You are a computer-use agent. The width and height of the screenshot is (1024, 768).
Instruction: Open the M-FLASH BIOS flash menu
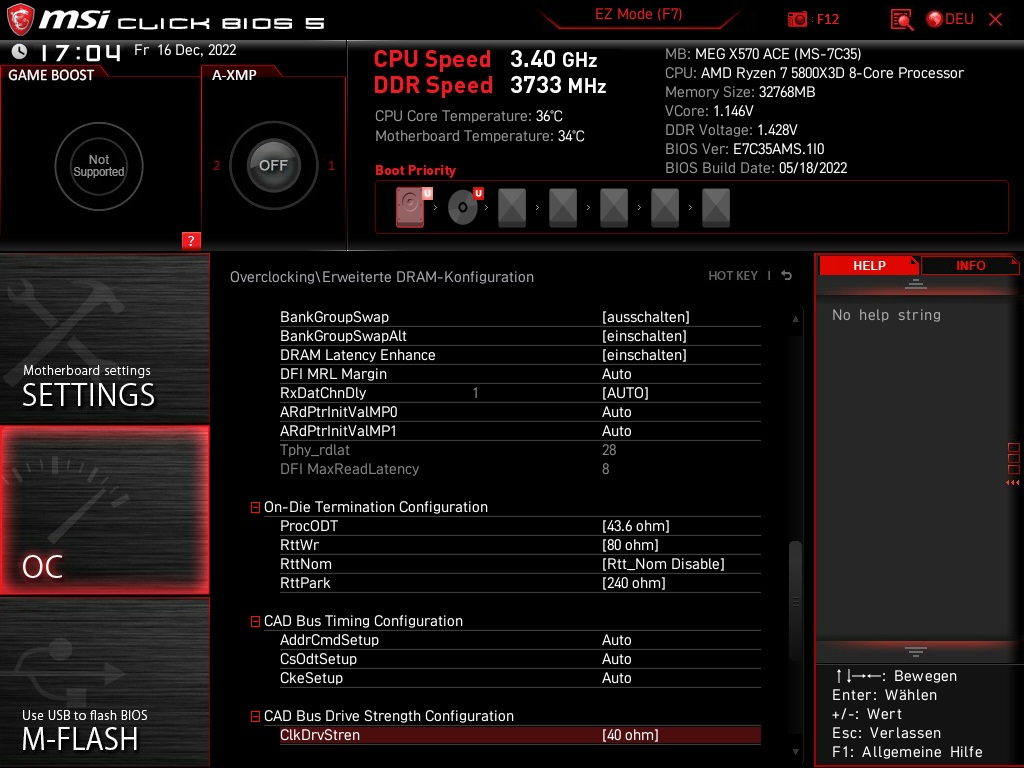[104, 682]
